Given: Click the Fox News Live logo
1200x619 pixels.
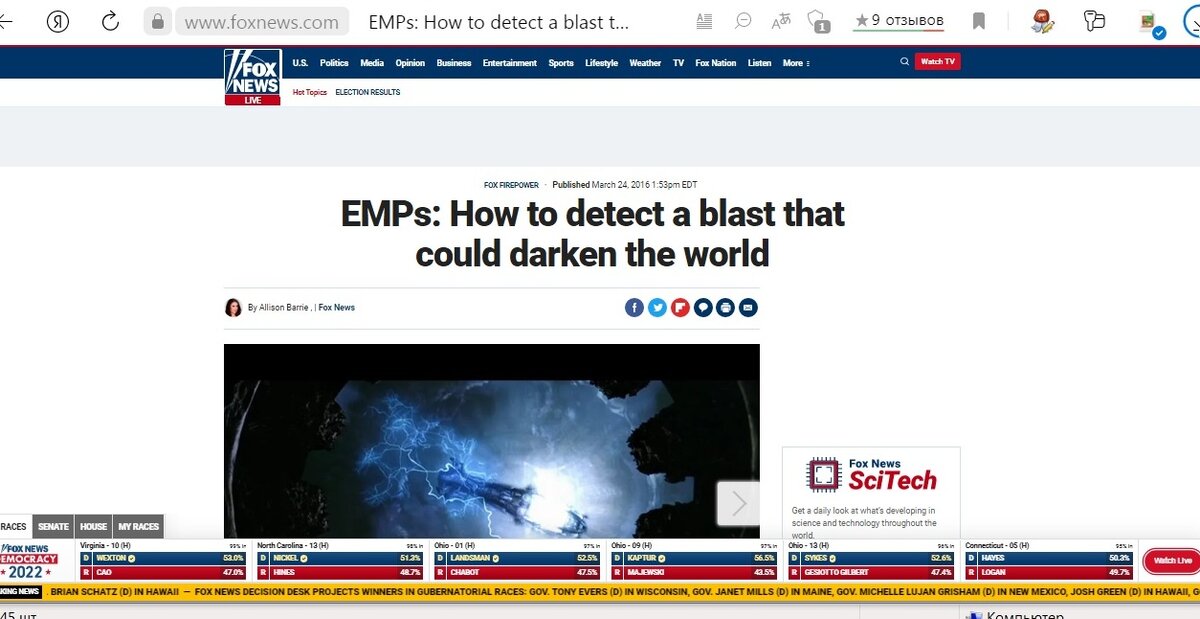Looking at the screenshot, I should point(252,77).
